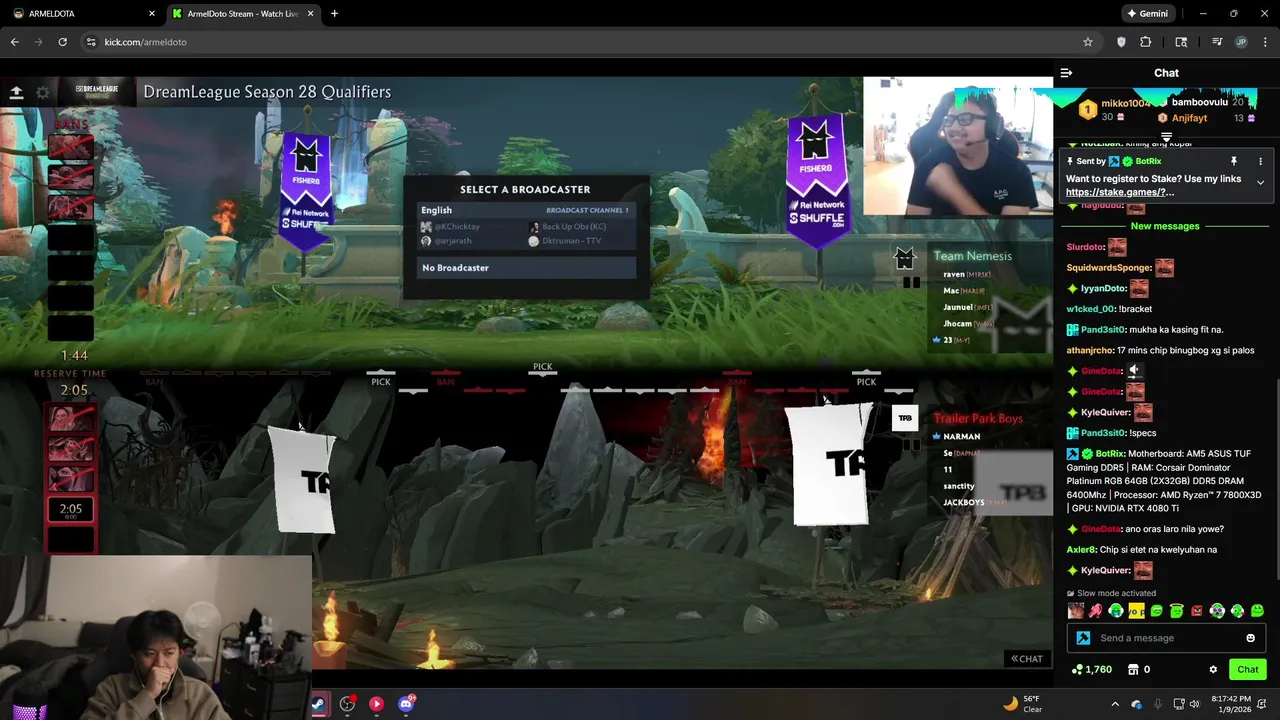This screenshot has width=1280, height=720.
Task: Focus the Send a message input field
Action: (x=1166, y=638)
